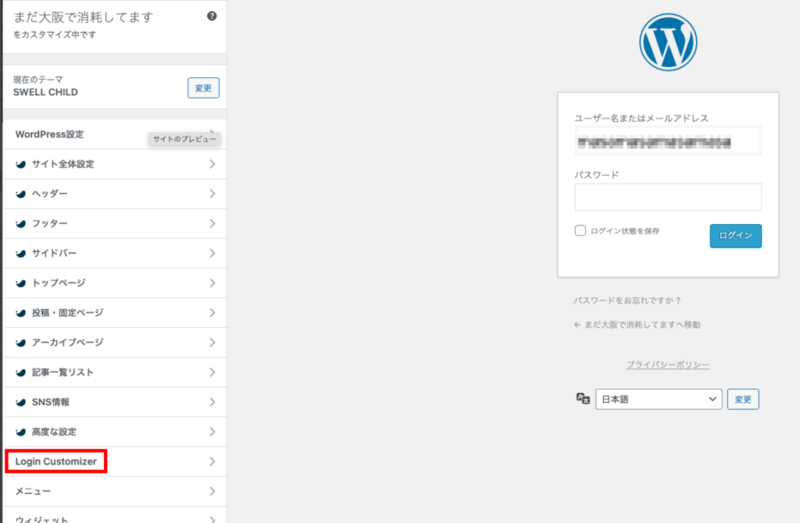Image resolution: width=800 pixels, height=523 pixels.
Task: Expand フッター section chevron
Action: pos(212,223)
